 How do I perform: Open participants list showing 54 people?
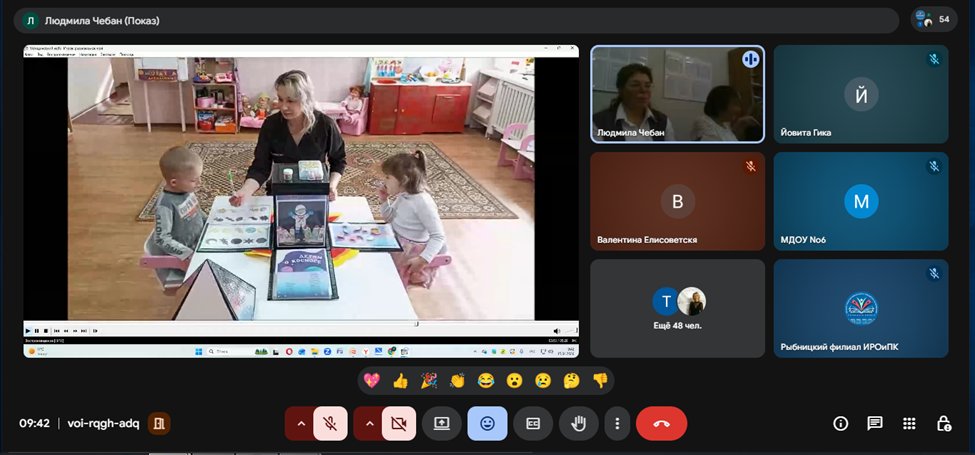934,19
